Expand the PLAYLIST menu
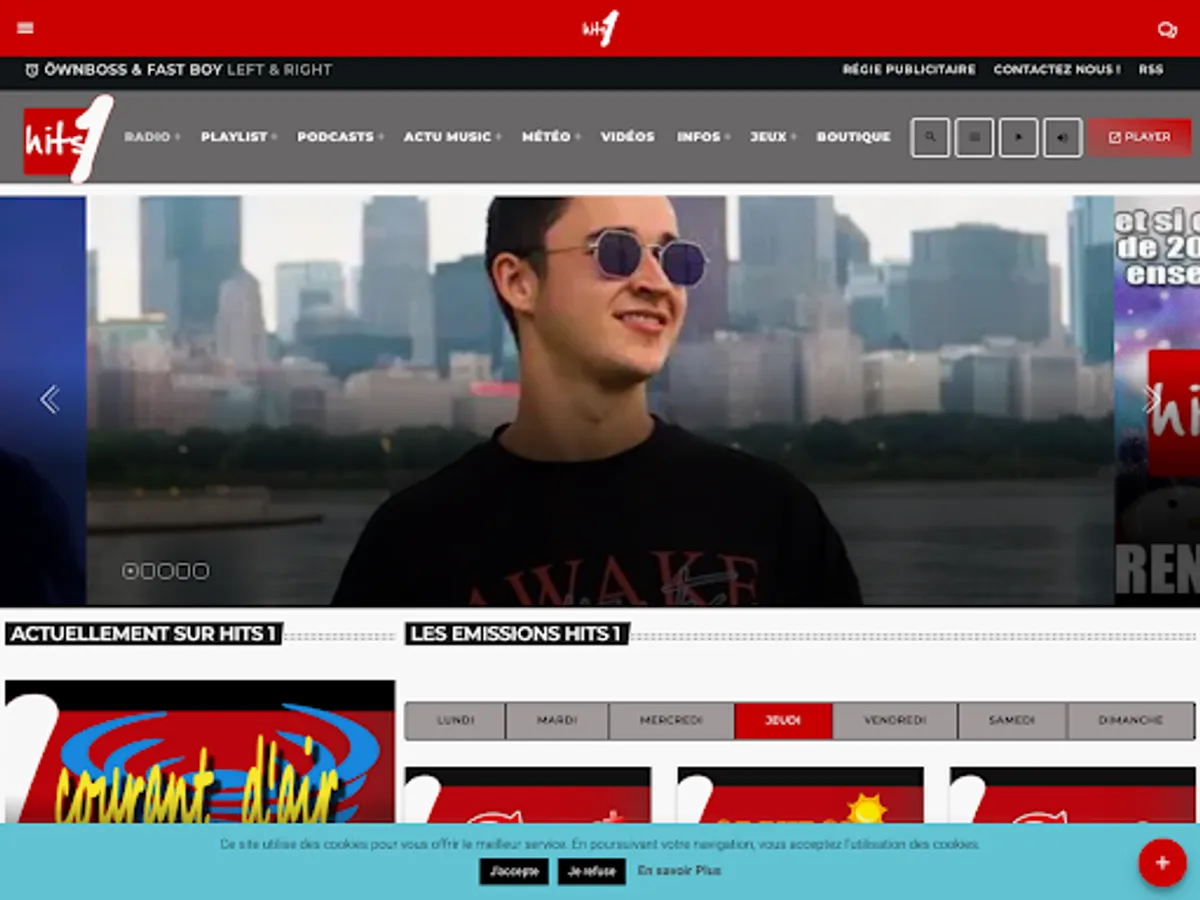 238,137
